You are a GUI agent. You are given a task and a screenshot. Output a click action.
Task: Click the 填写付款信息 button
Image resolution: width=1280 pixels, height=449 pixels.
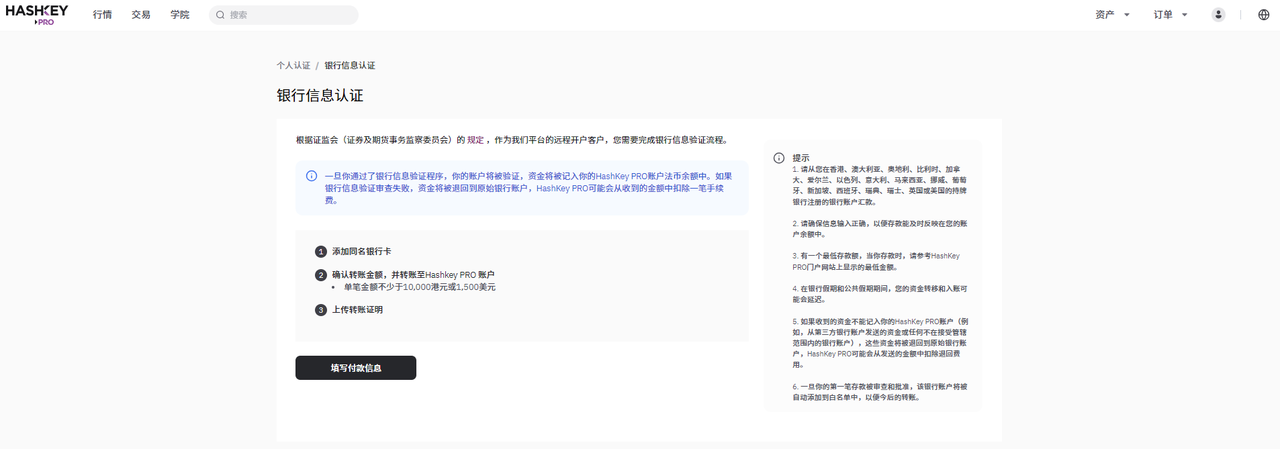click(355, 368)
